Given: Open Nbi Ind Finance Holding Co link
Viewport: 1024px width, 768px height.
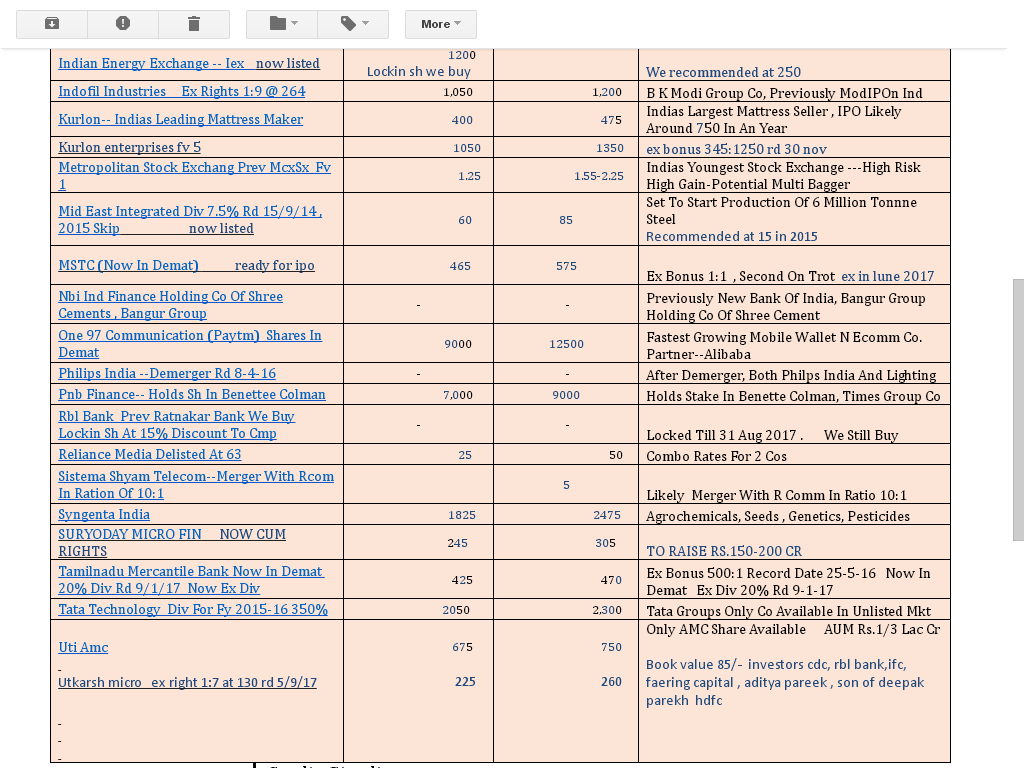Looking at the screenshot, I should coord(170,305).
